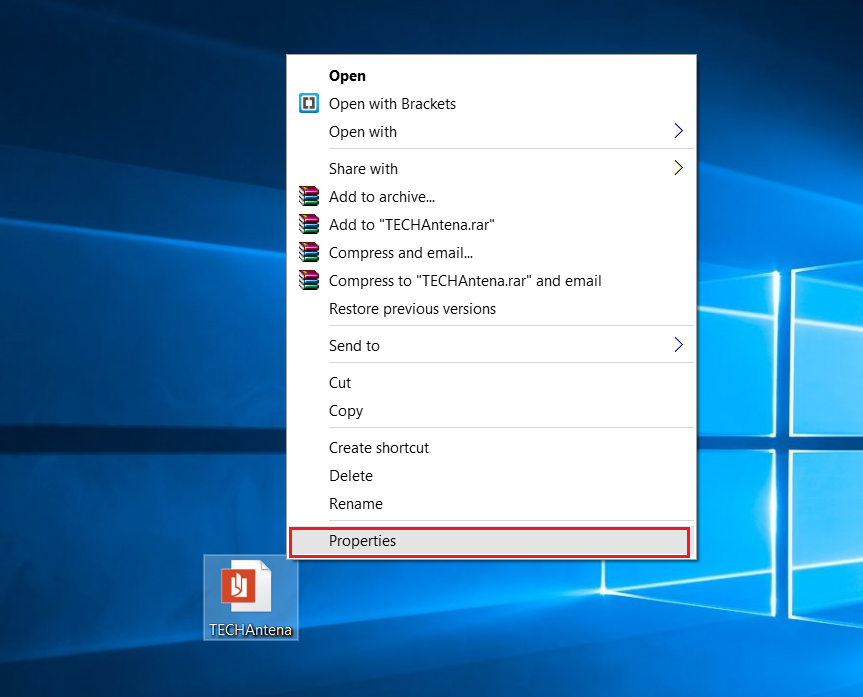Select Open with Brackets menu entry
Viewport: 863px width, 697px height.
[491, 104]
